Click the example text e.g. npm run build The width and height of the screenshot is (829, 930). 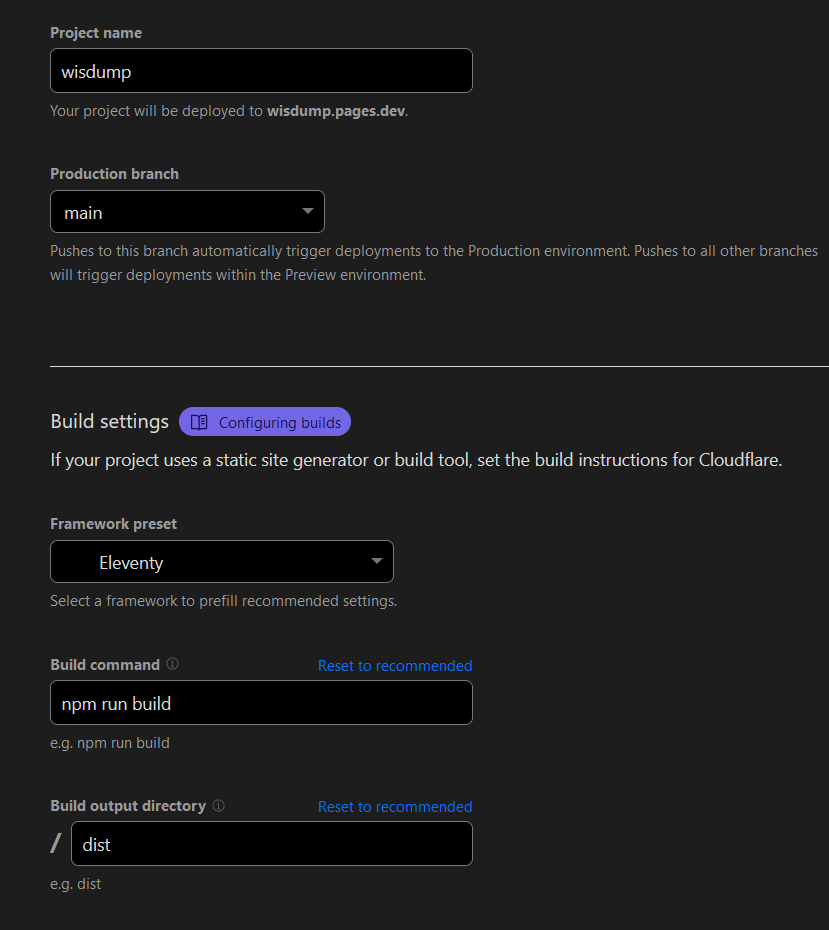click(109, 742)
